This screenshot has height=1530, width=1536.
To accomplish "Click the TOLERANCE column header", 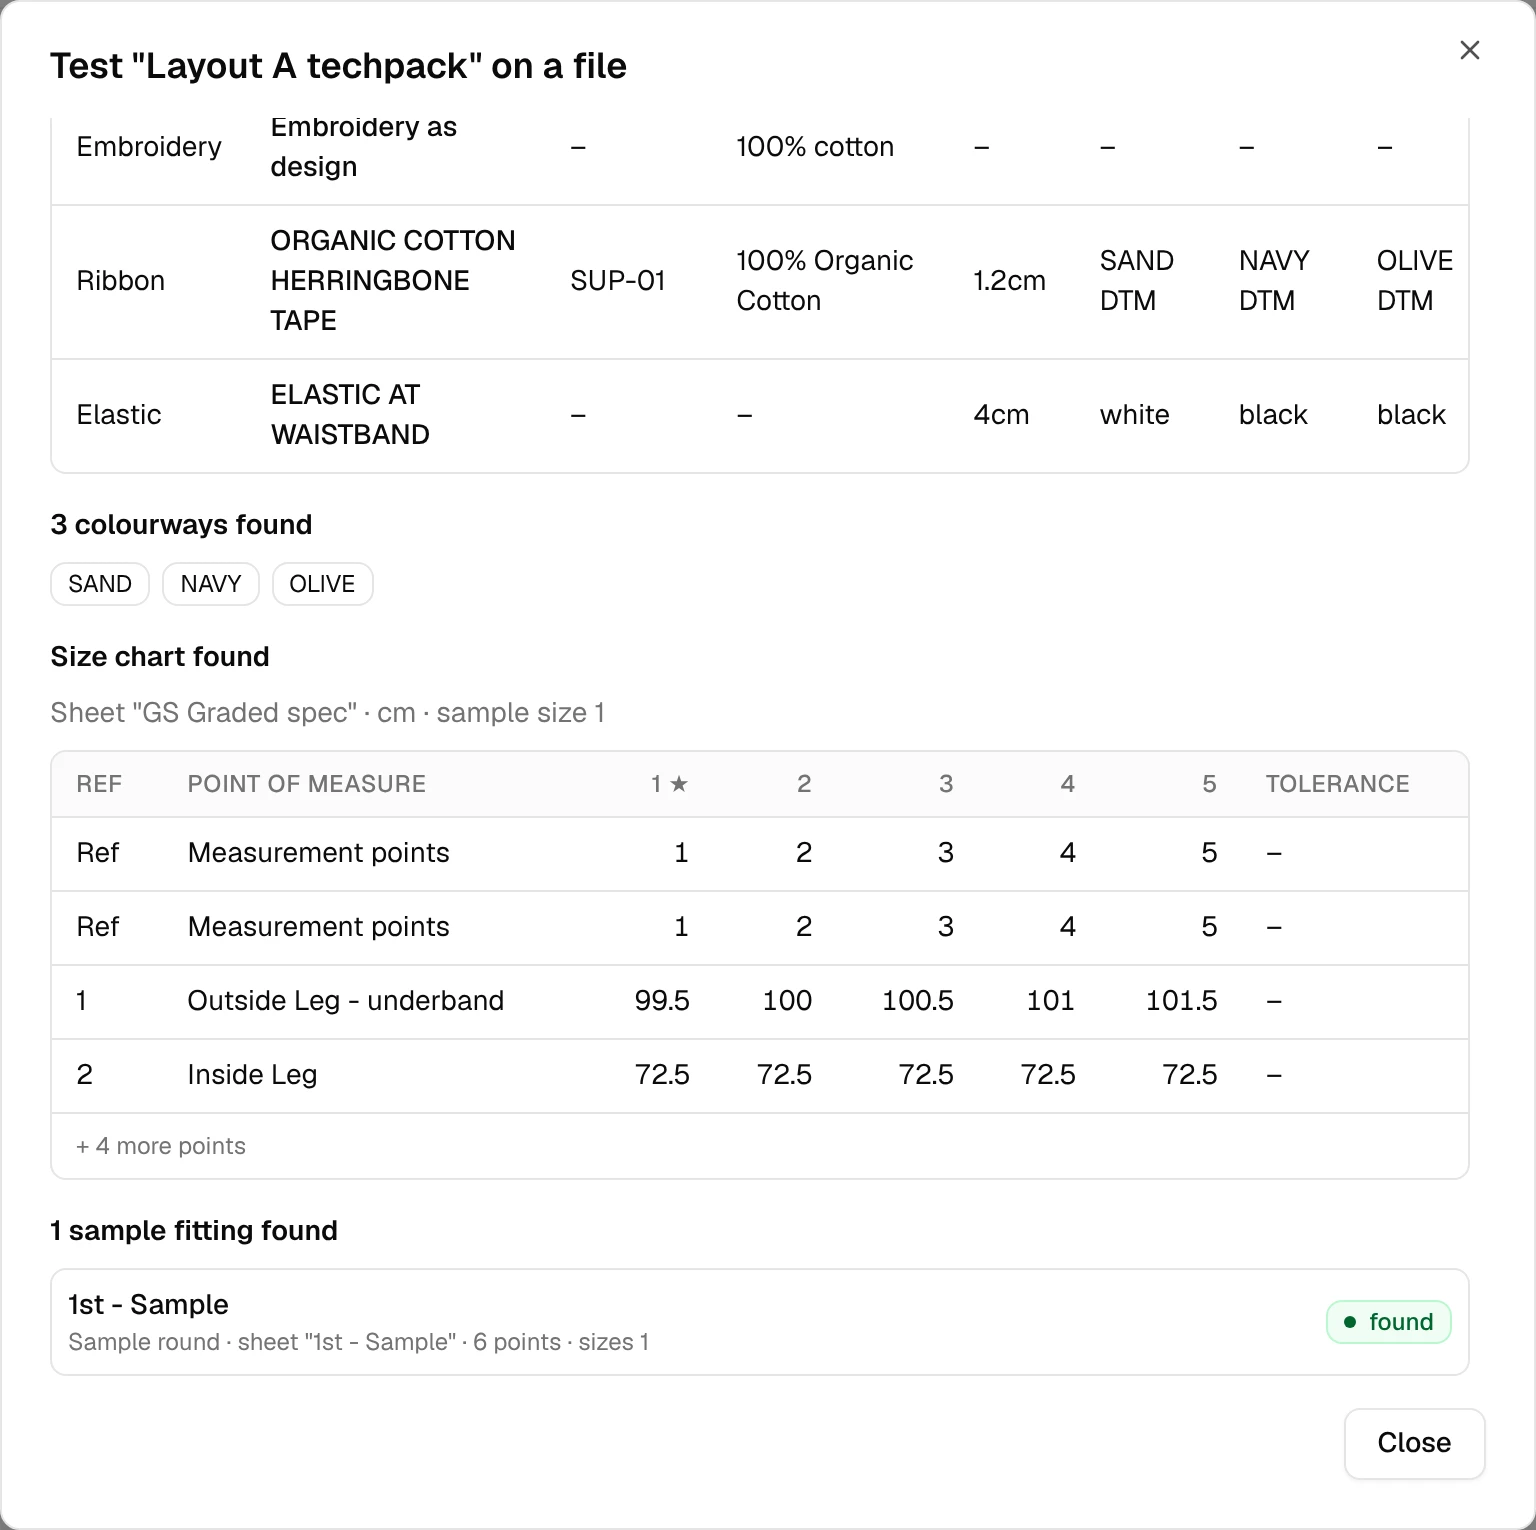I will pos(1338,784).
